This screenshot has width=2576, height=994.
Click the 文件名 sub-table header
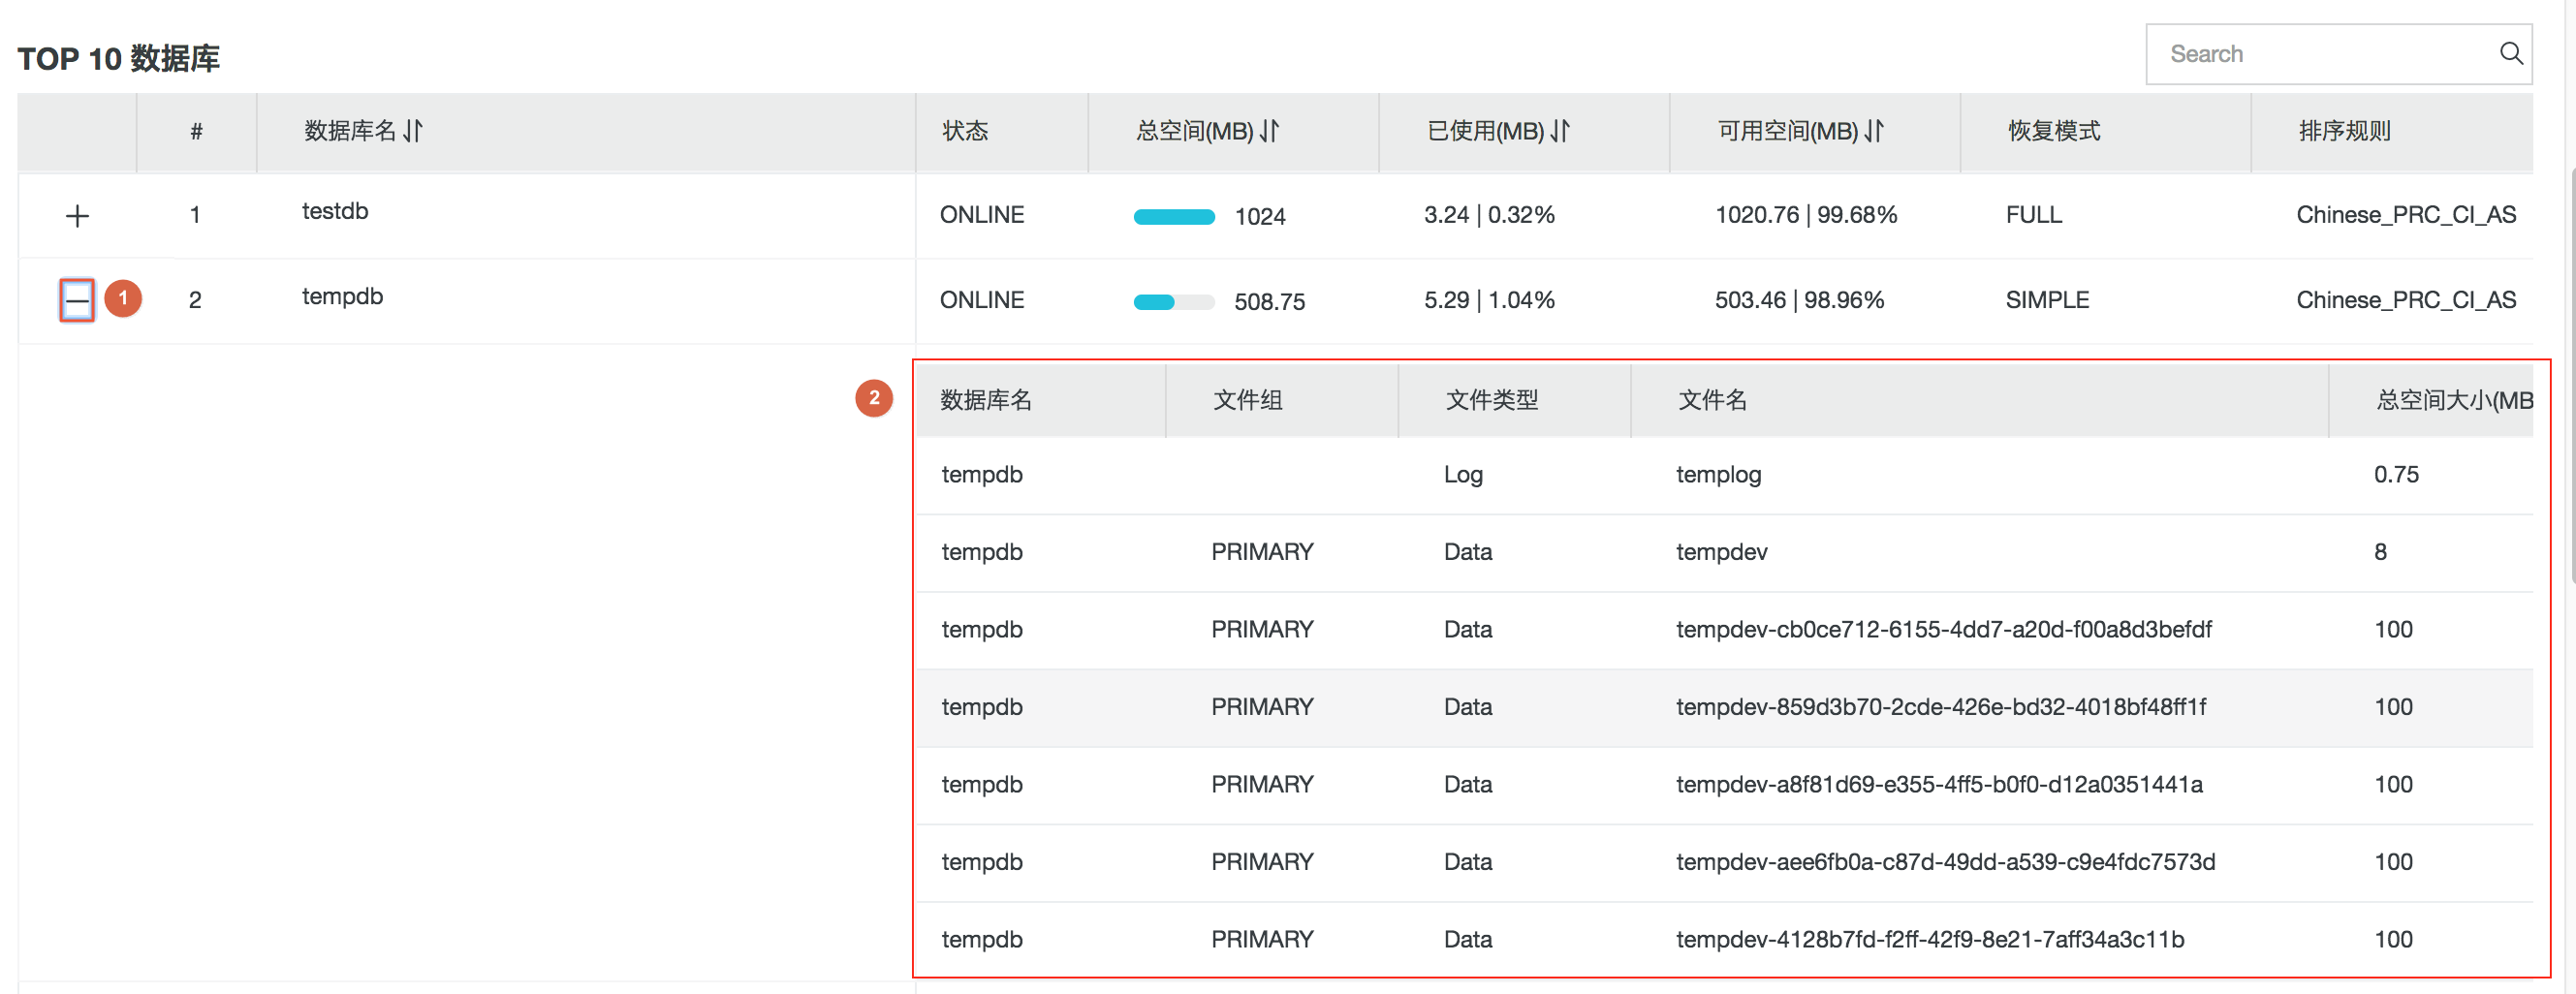1712,401
